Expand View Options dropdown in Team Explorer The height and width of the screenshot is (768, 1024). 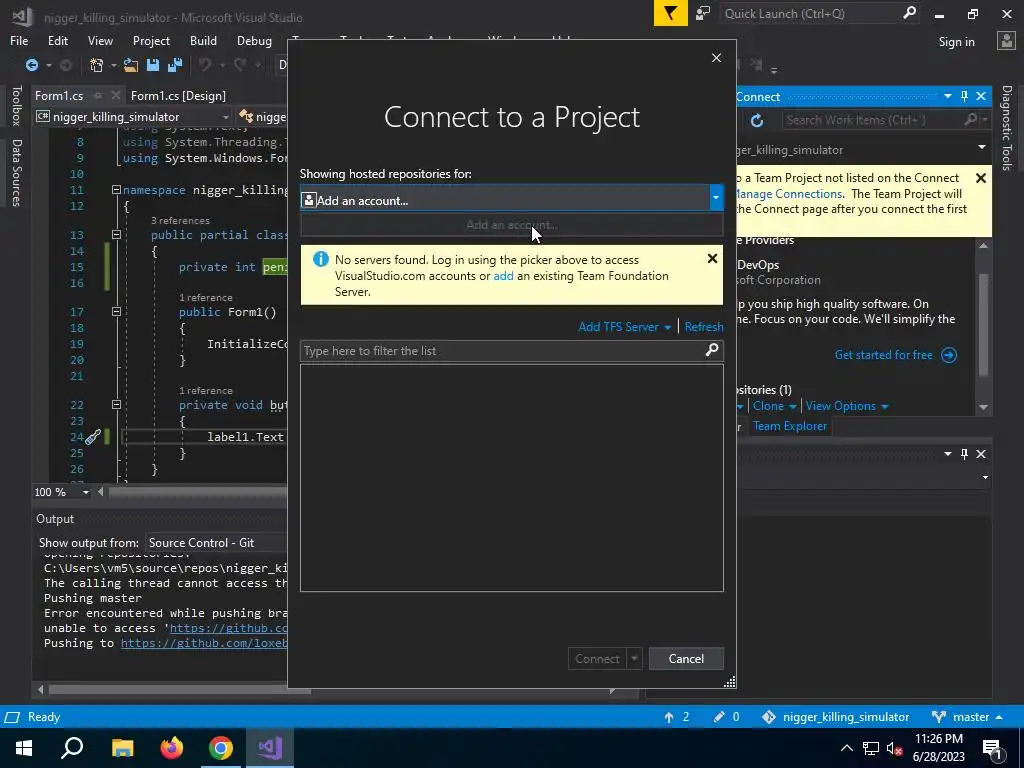pos(885,406)
